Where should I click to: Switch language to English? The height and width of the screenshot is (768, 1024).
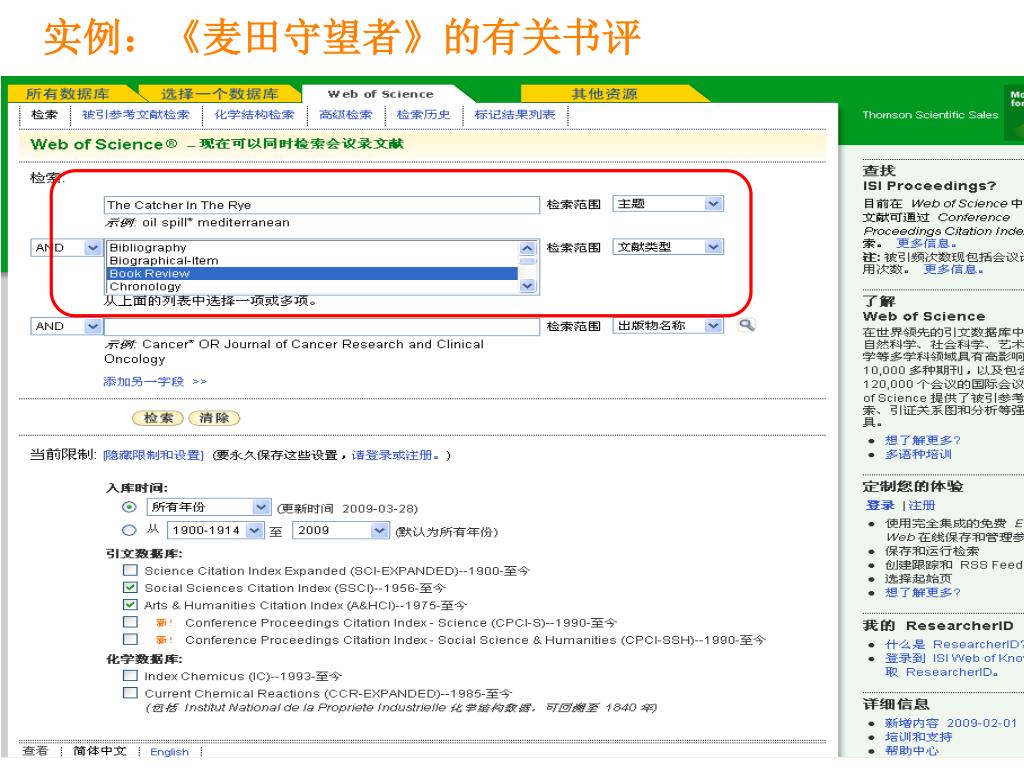[x=169, y=752]
